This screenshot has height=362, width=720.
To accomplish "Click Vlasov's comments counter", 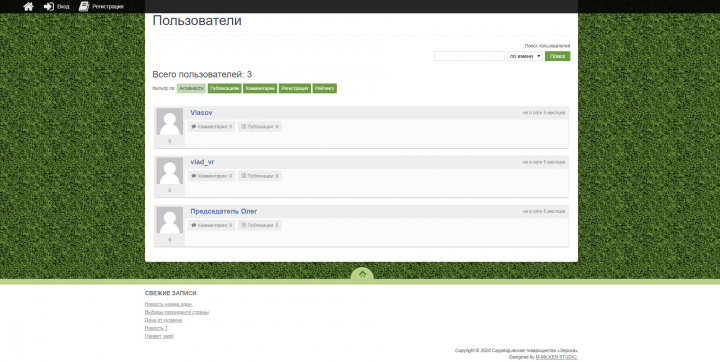I will [212, 126].
